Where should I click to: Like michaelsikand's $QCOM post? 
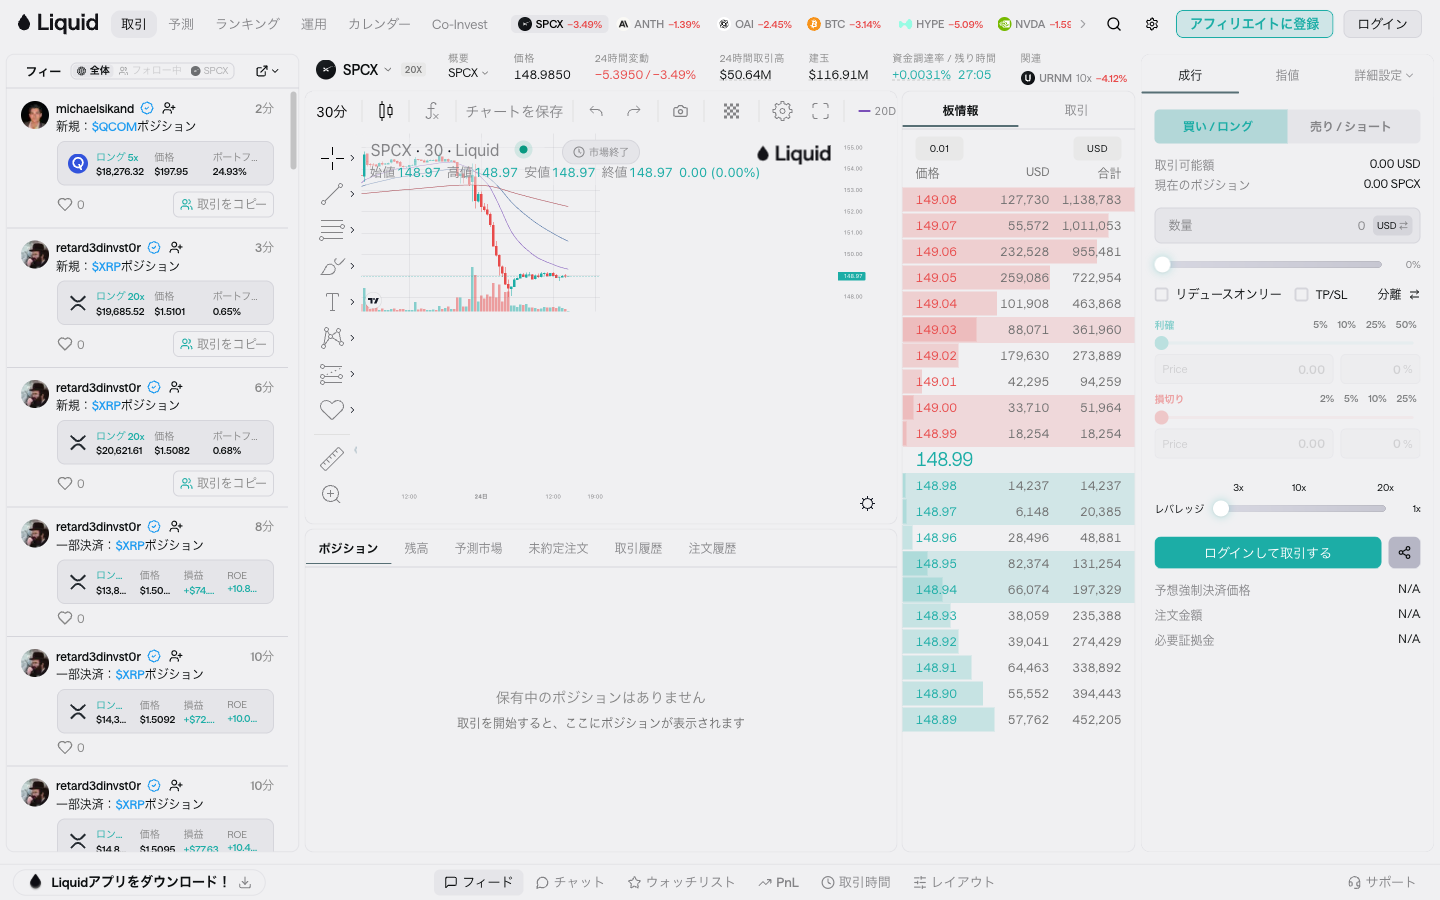coord(65,204)
